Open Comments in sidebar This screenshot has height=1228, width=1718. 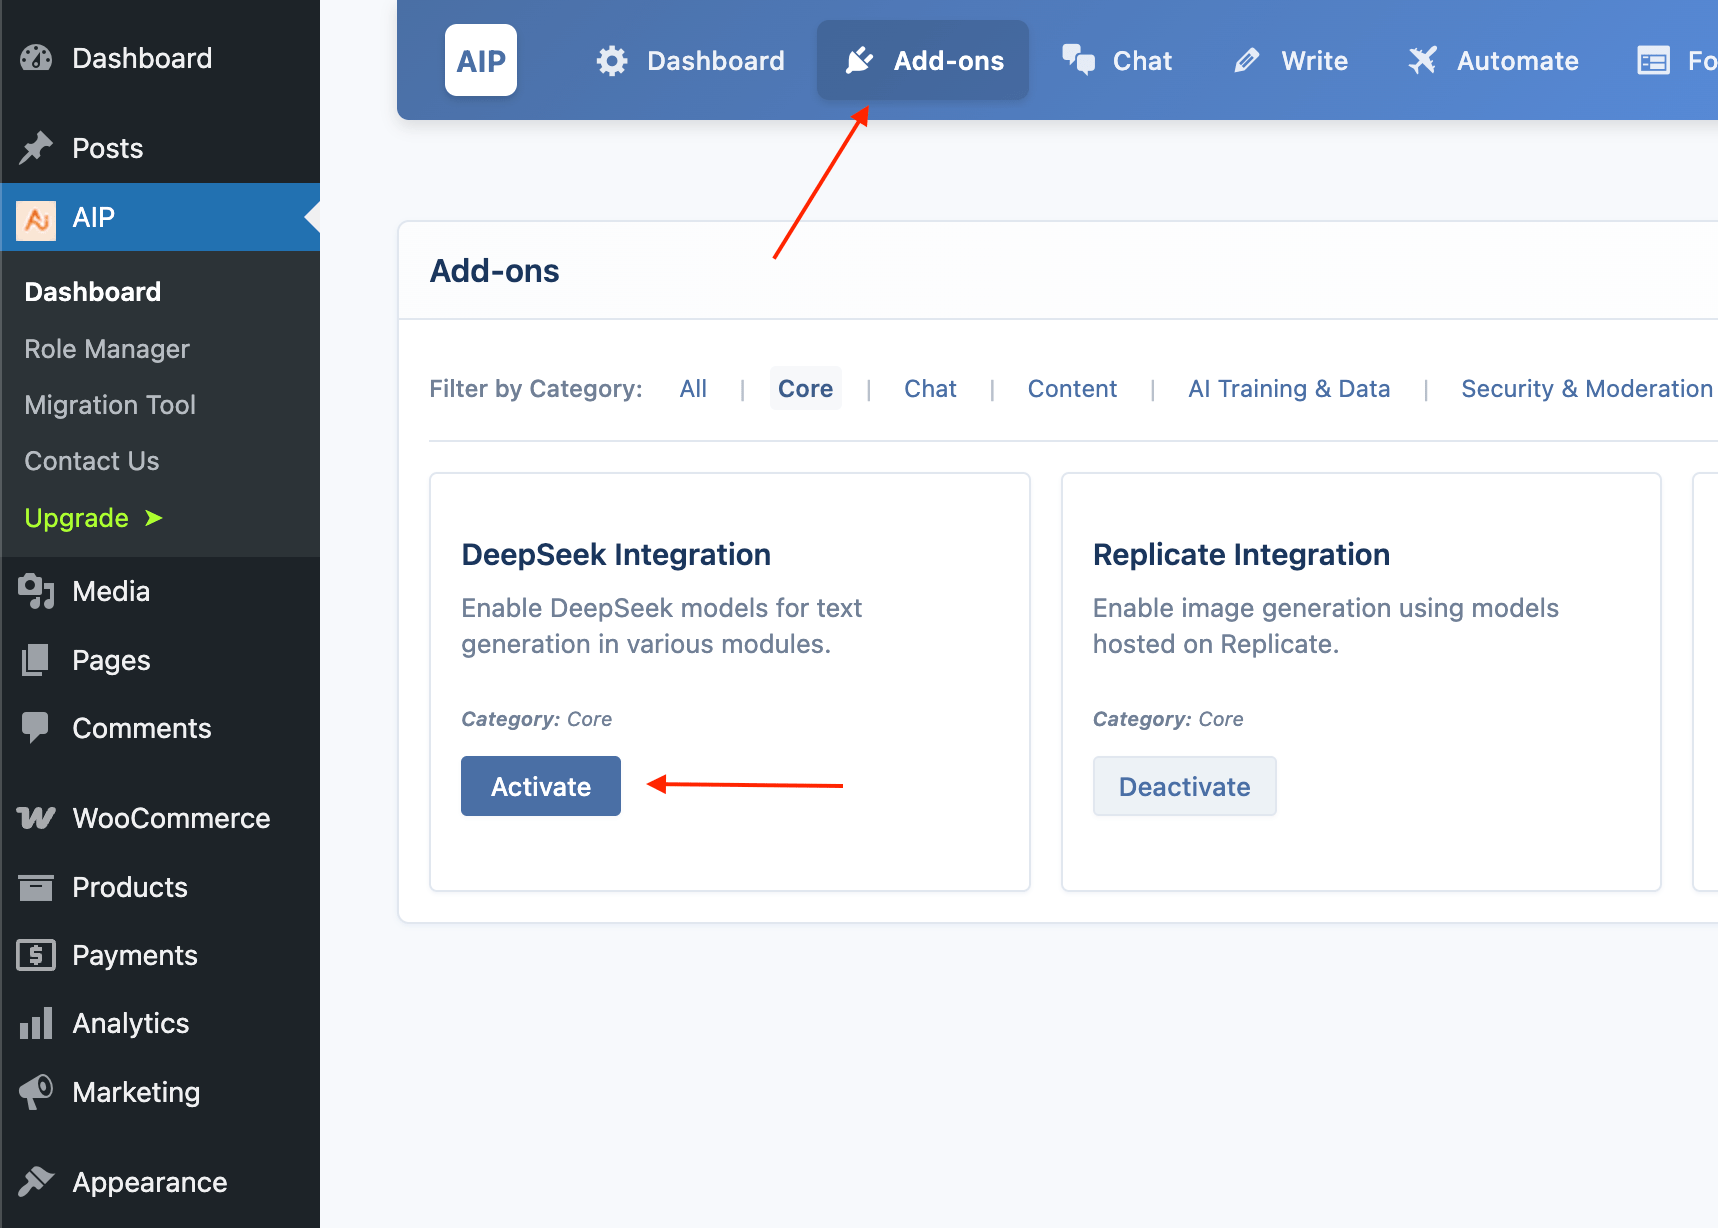coord(160,728)
